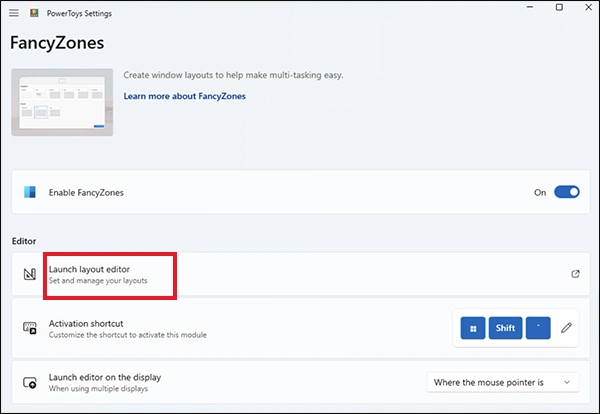Click the Activation shortcut keyboard icon

30,328
